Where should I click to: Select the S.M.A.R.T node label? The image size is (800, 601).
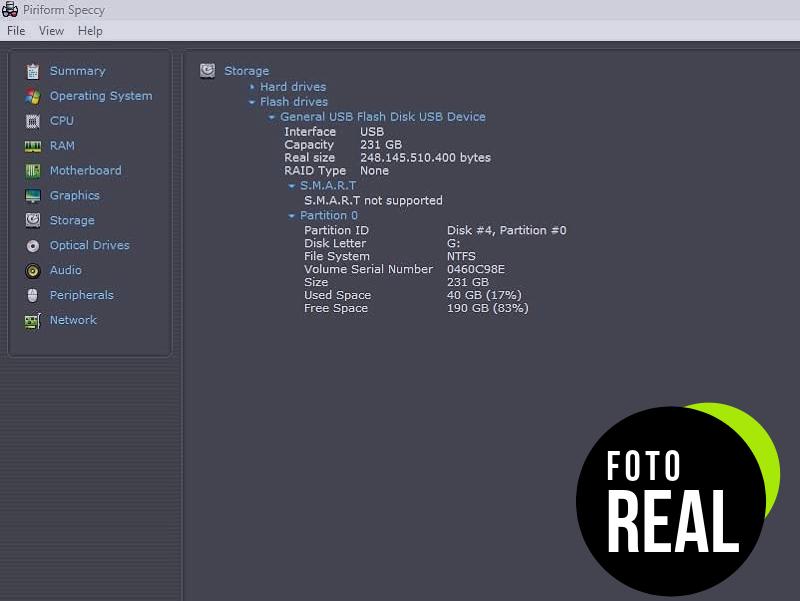point(328,186)
